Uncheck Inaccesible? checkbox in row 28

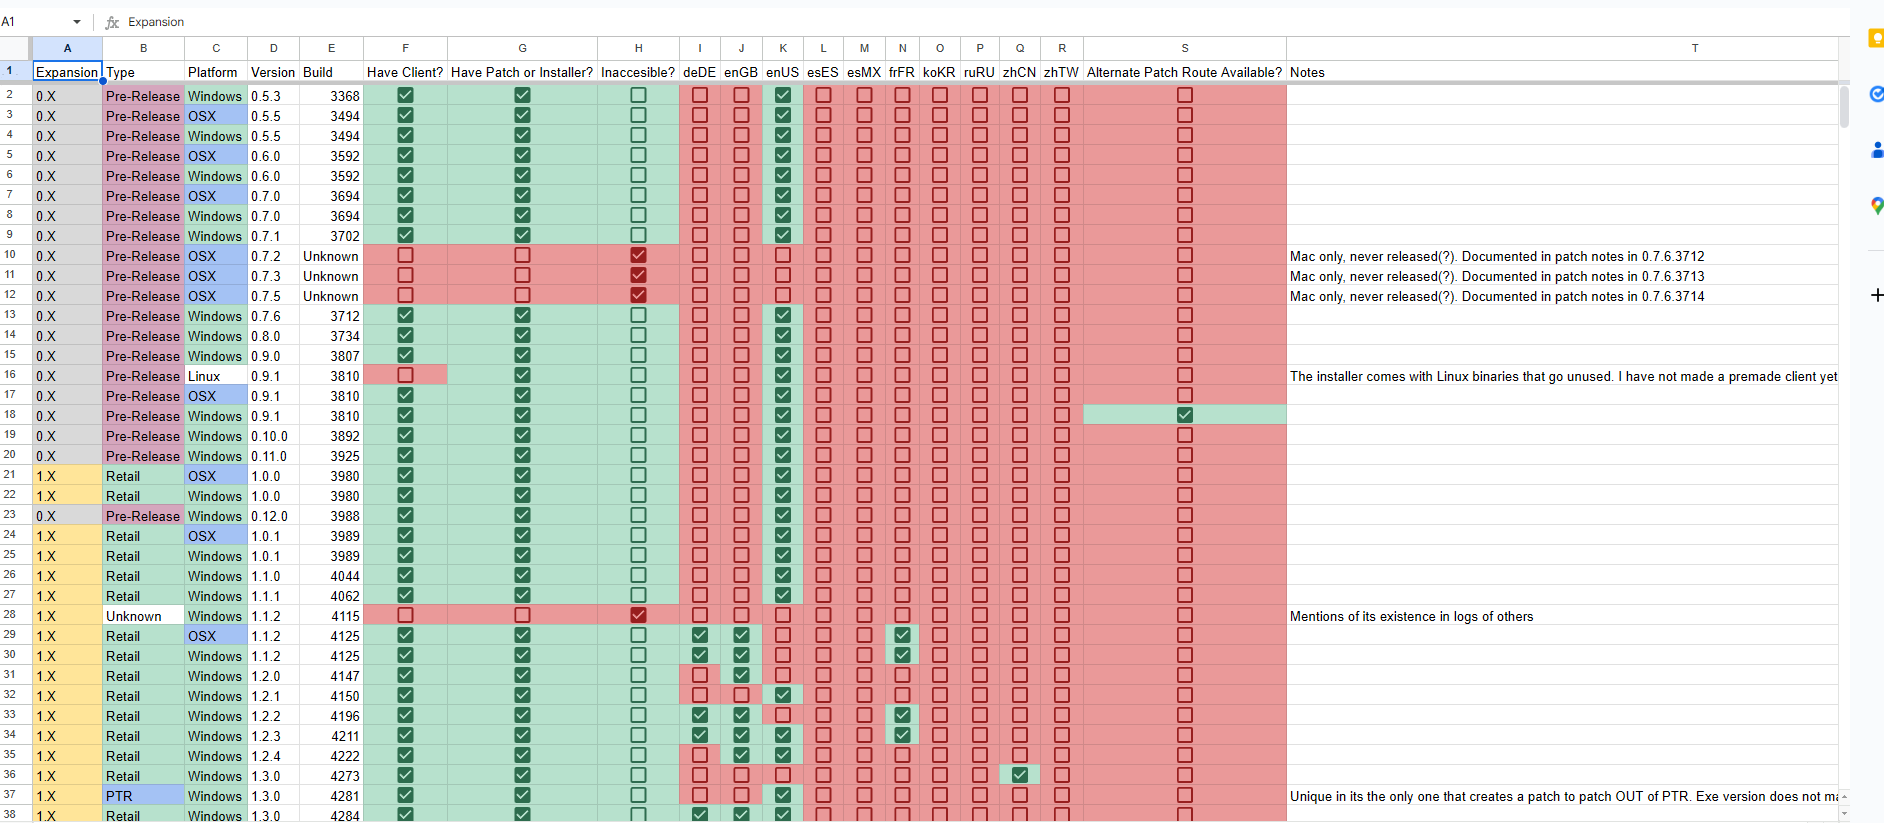638,615
